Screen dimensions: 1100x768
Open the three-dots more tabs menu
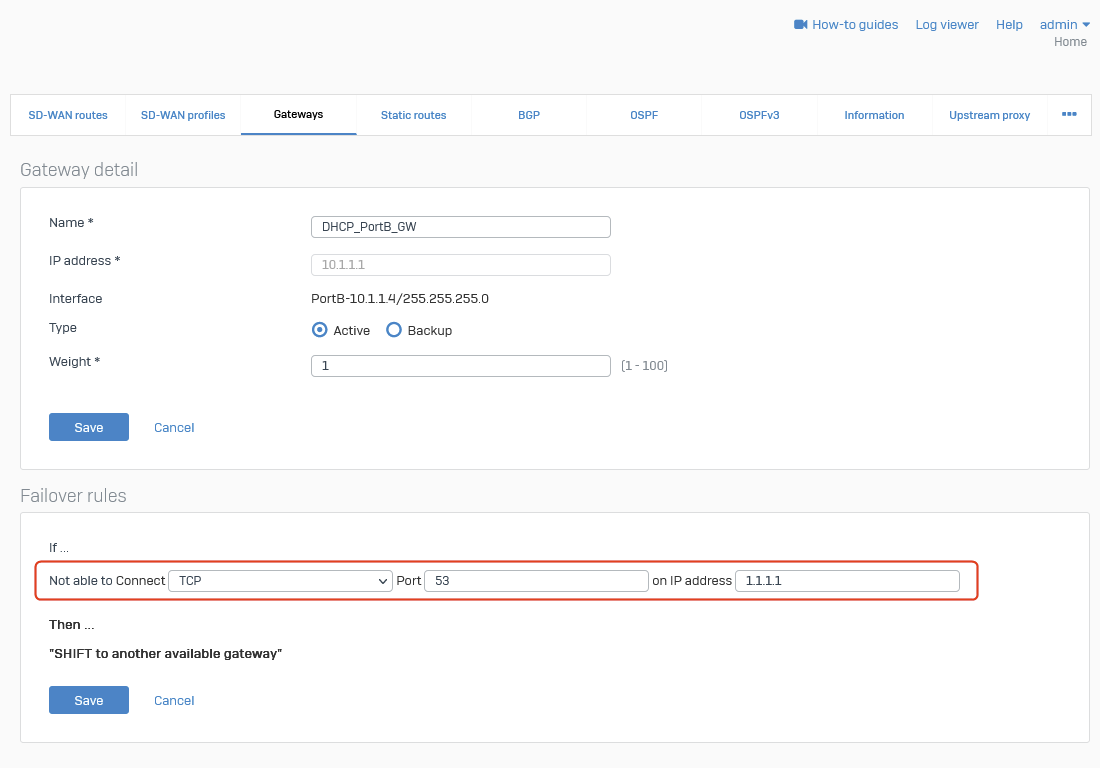tap(1069, 115)
